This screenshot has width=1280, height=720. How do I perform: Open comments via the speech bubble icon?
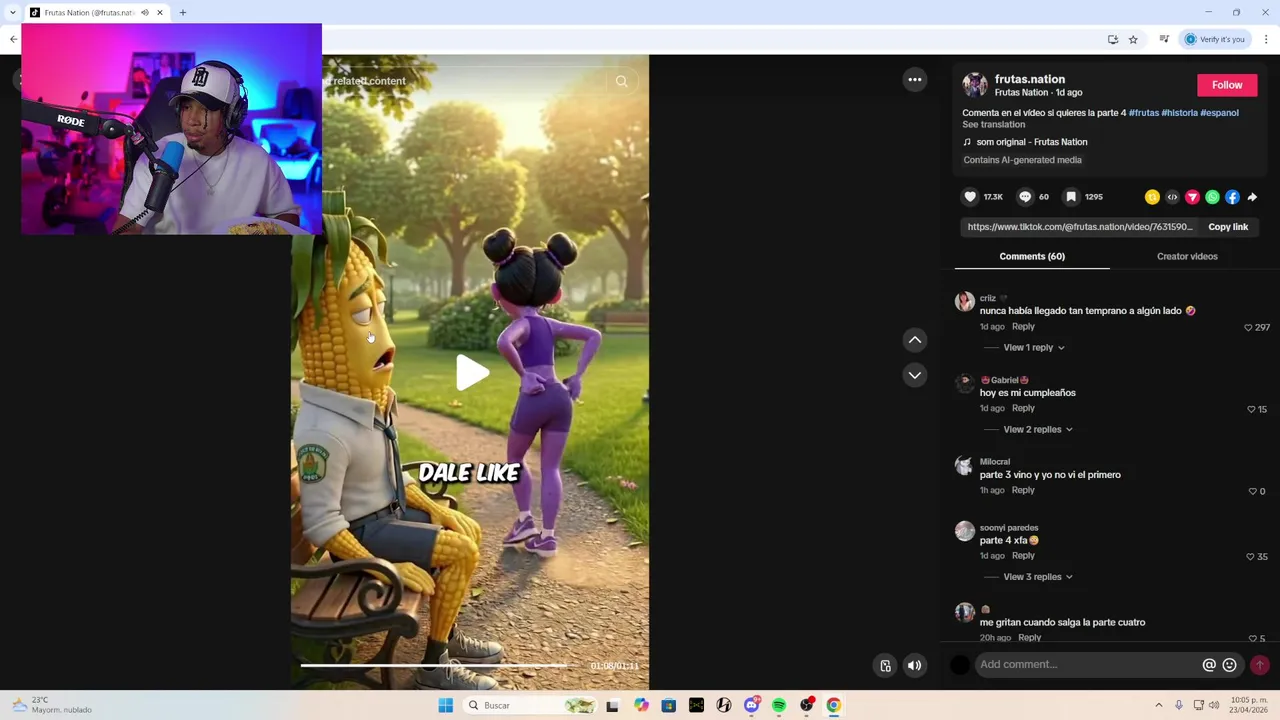click(x=1025, y=197)
